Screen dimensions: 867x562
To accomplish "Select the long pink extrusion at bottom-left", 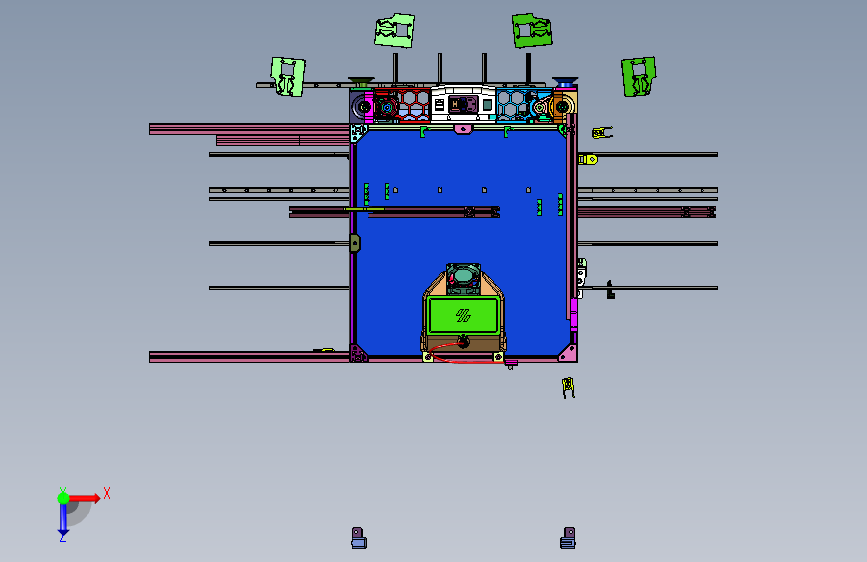I will click(x=249, y=357).
